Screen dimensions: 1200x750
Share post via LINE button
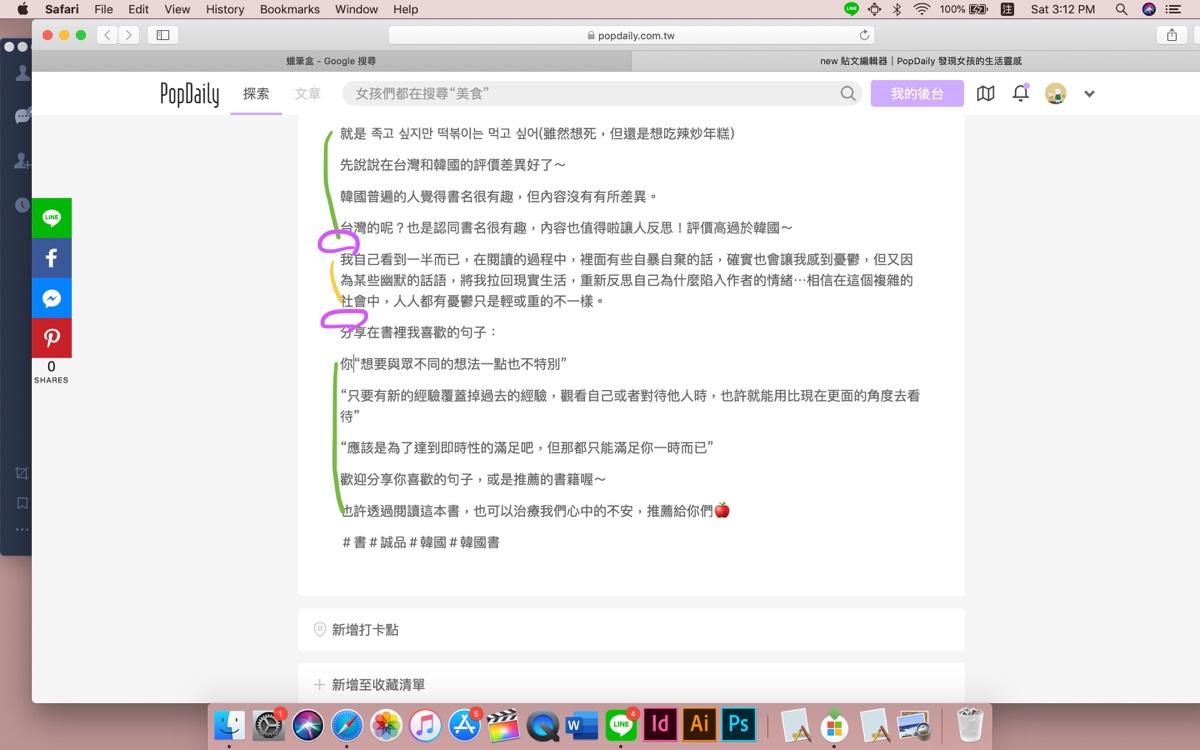(51, 218)
